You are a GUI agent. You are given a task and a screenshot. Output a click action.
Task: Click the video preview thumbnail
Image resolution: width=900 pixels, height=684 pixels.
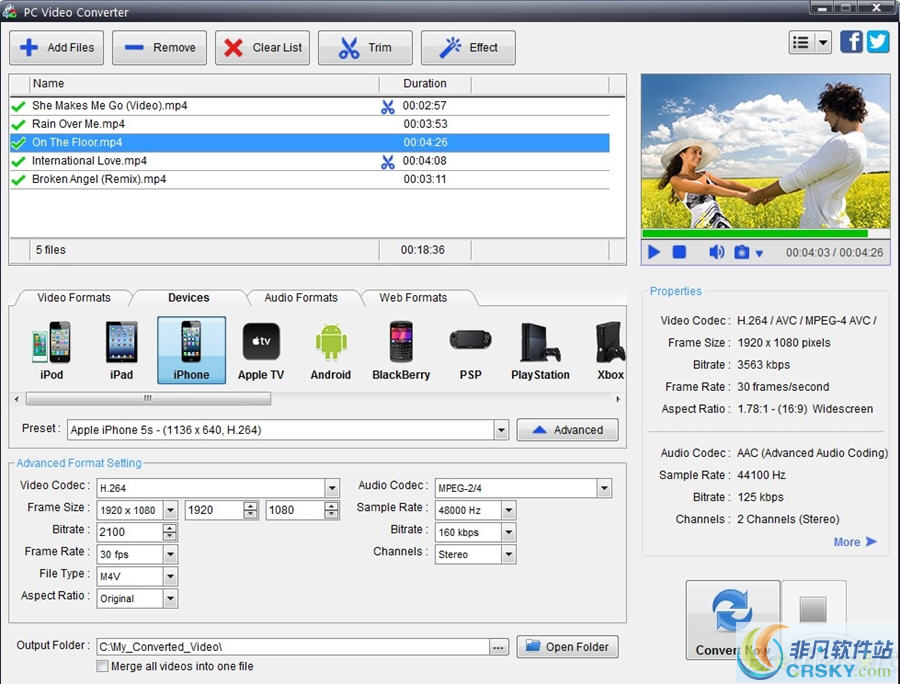[x=766, y=151]
